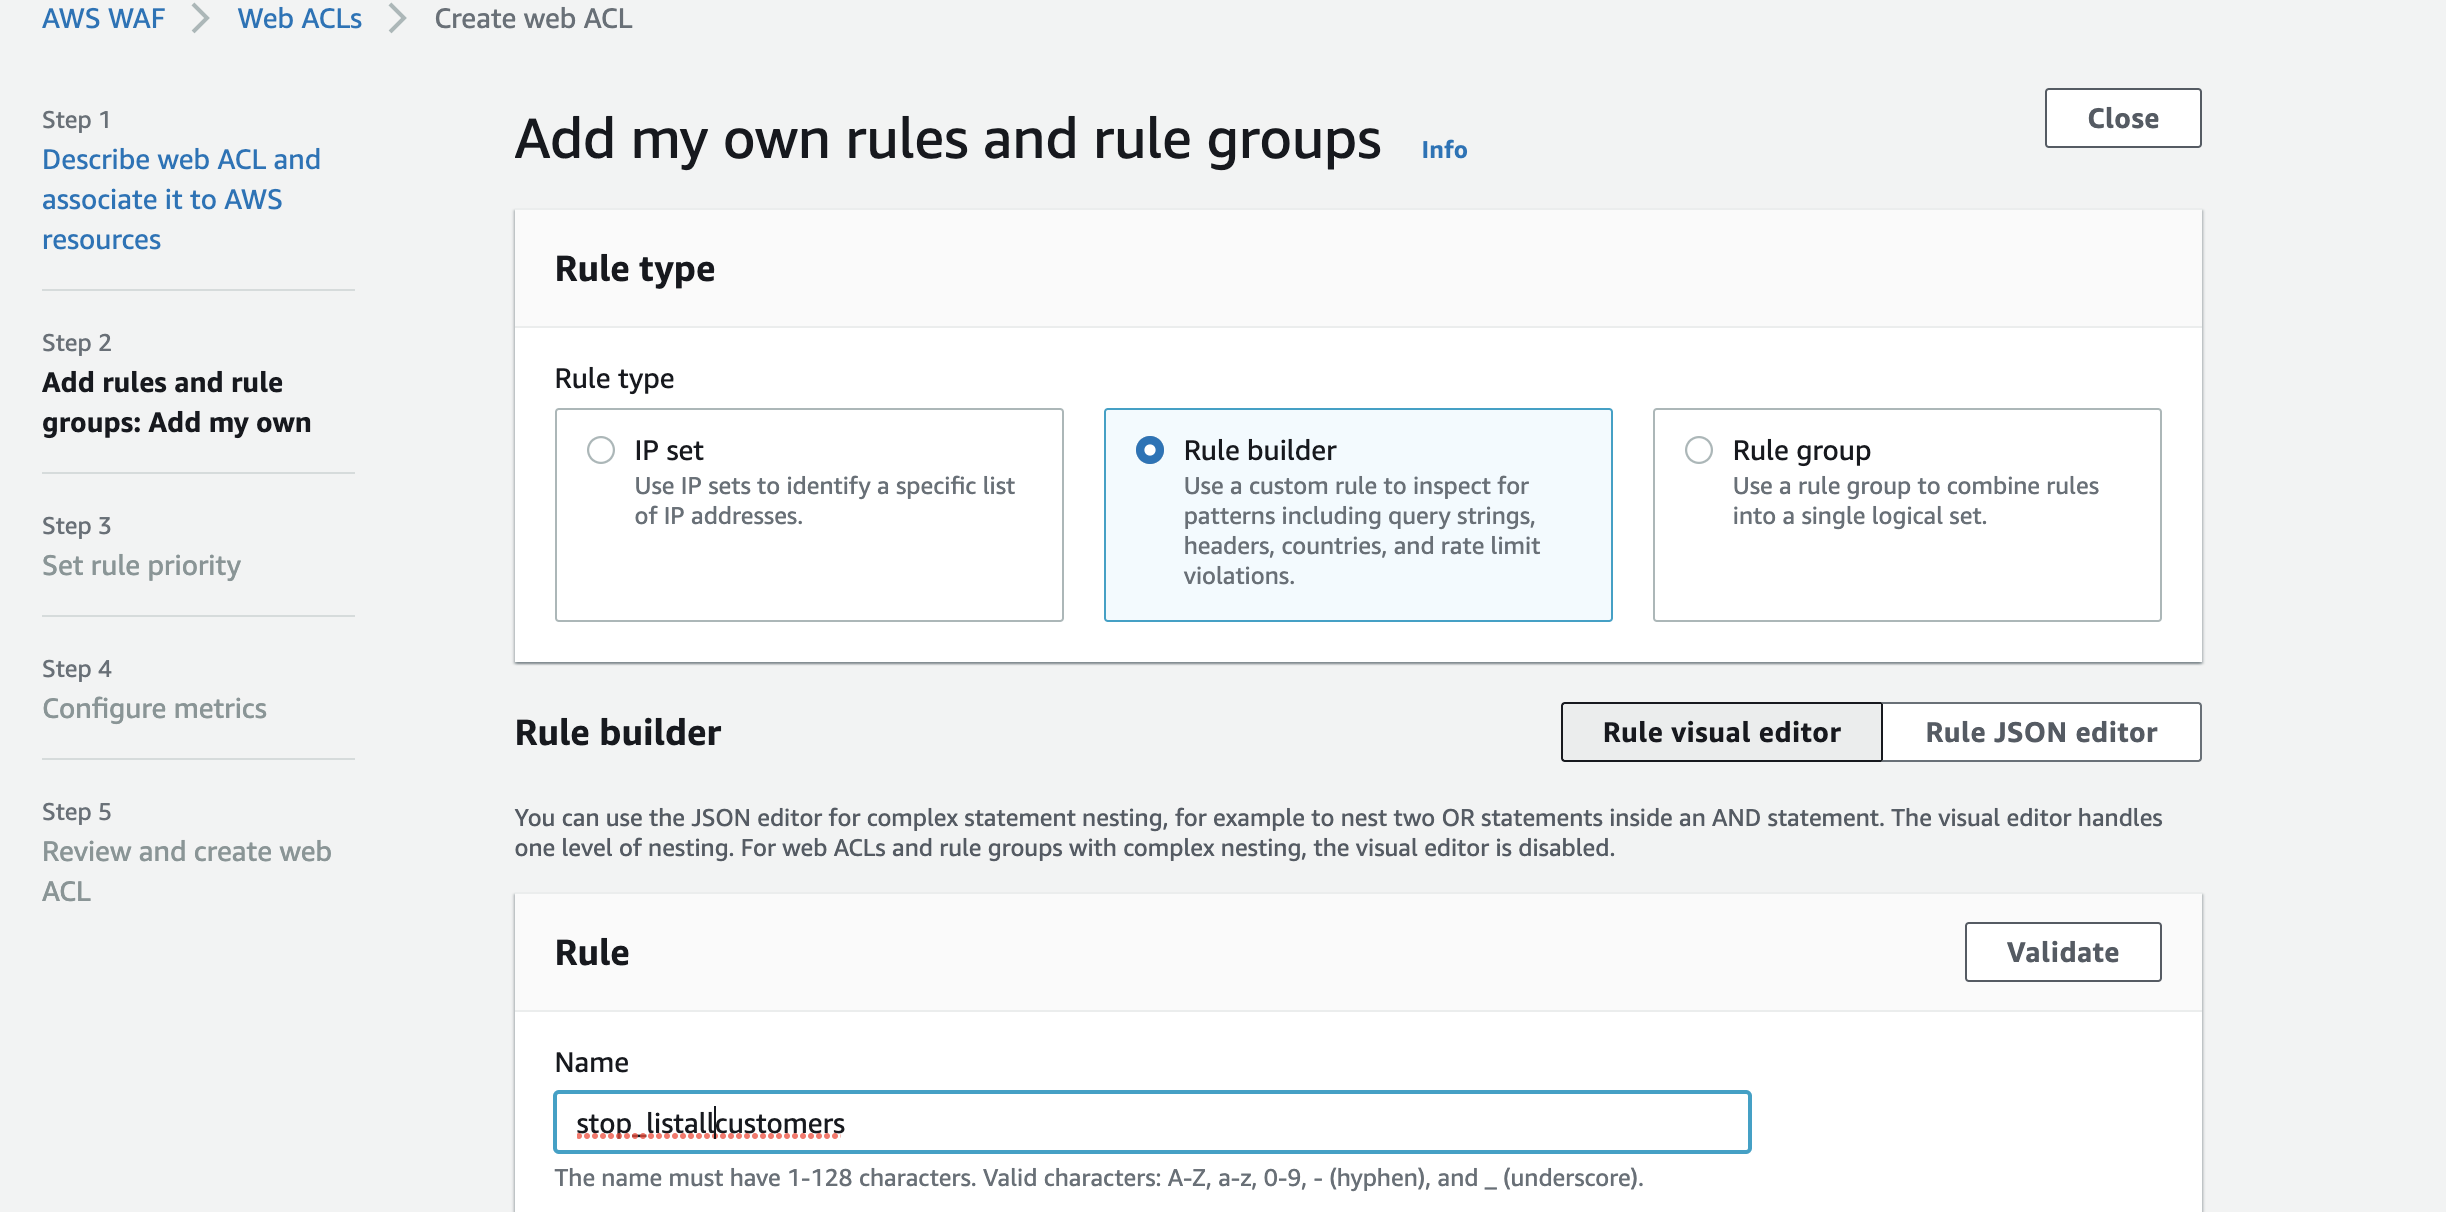Screen dimensions: 2446x1212
Task: Open the Info link beside heading
Action: [x=1444, y=149]
